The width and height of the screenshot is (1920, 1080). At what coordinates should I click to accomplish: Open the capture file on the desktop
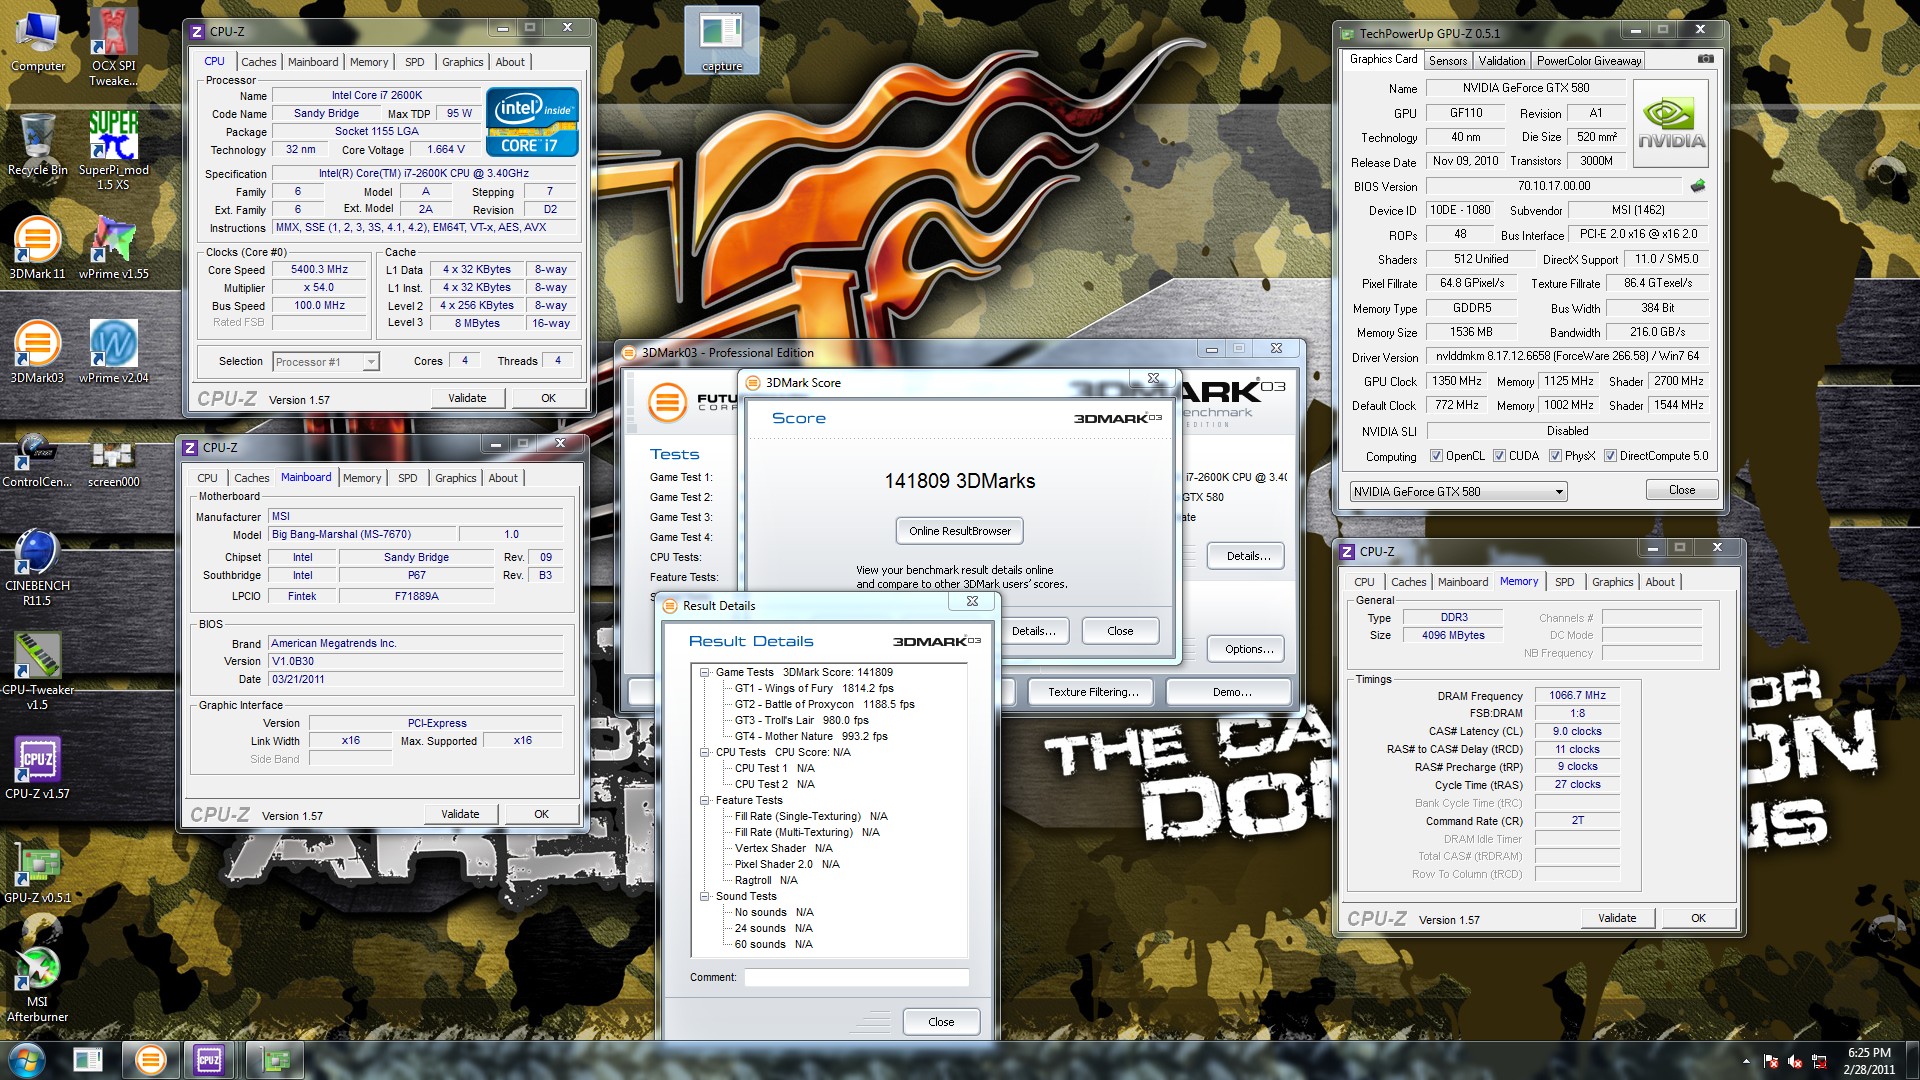tap(722, 40)
